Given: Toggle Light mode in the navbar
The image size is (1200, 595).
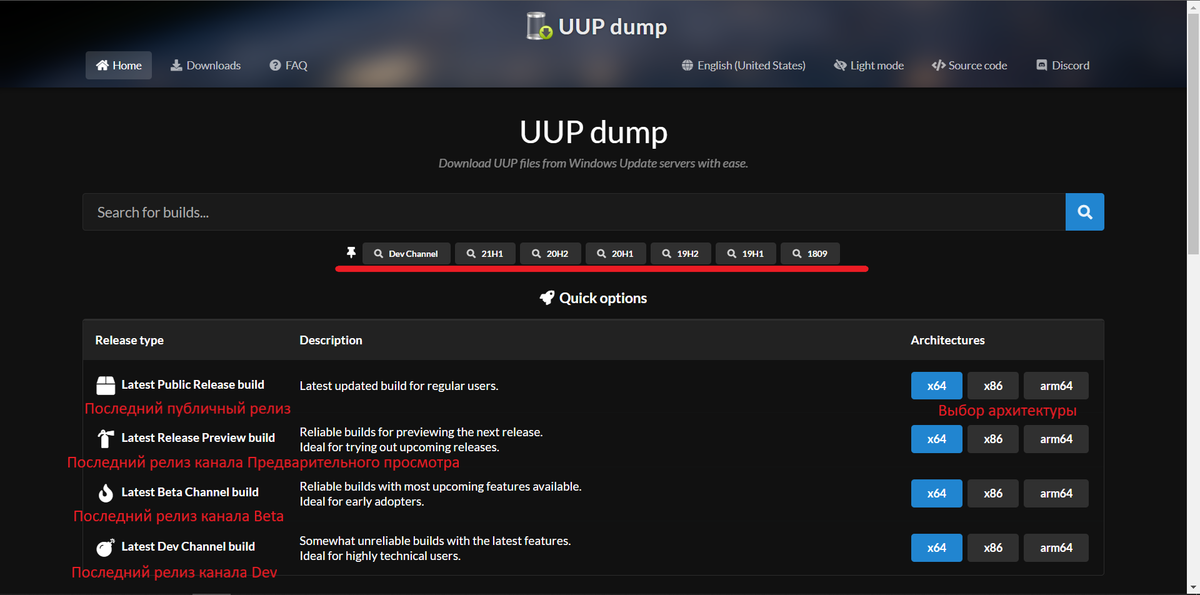Looking at the screenshot, I should pos(868,65).
